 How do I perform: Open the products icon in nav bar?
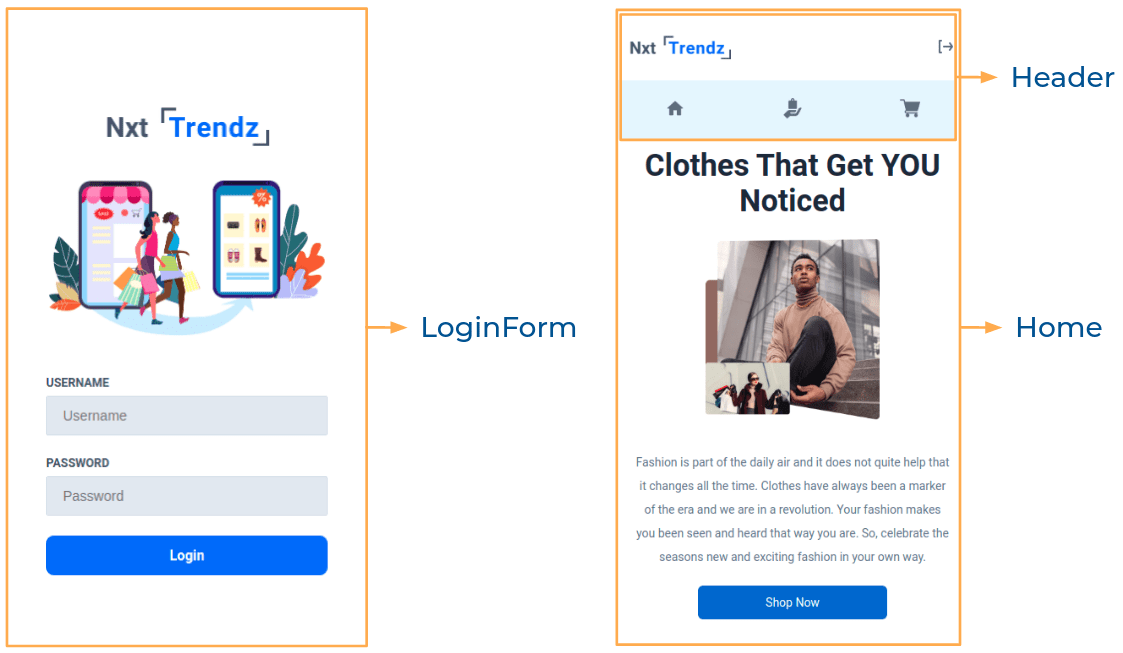tap(792, 108)
